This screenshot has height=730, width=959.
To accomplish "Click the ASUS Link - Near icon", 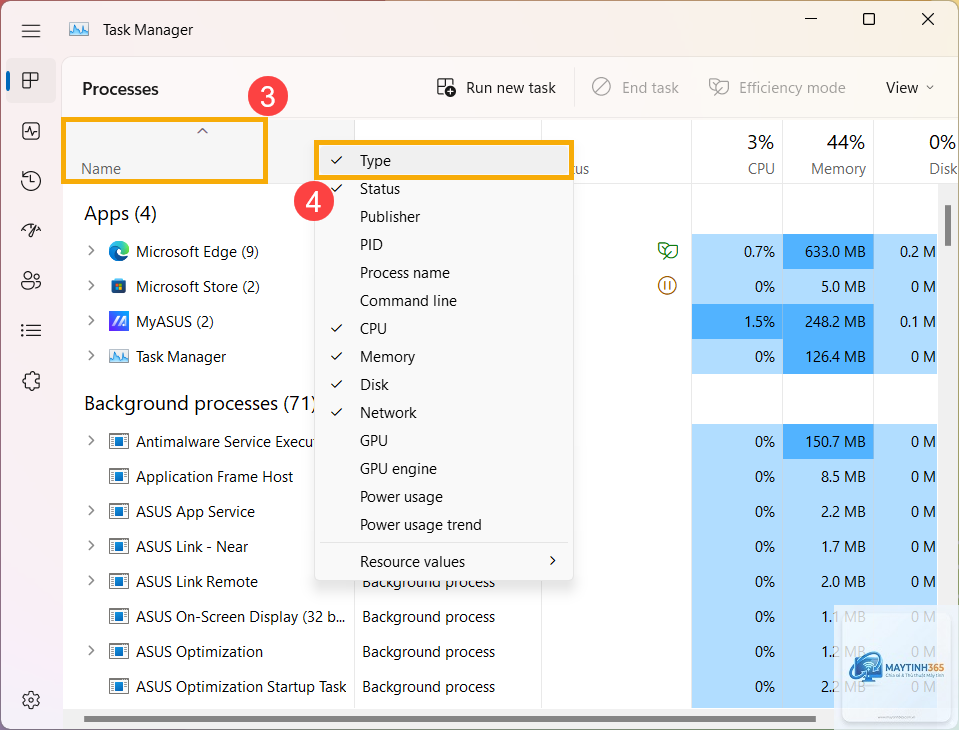I will point(119,546).
